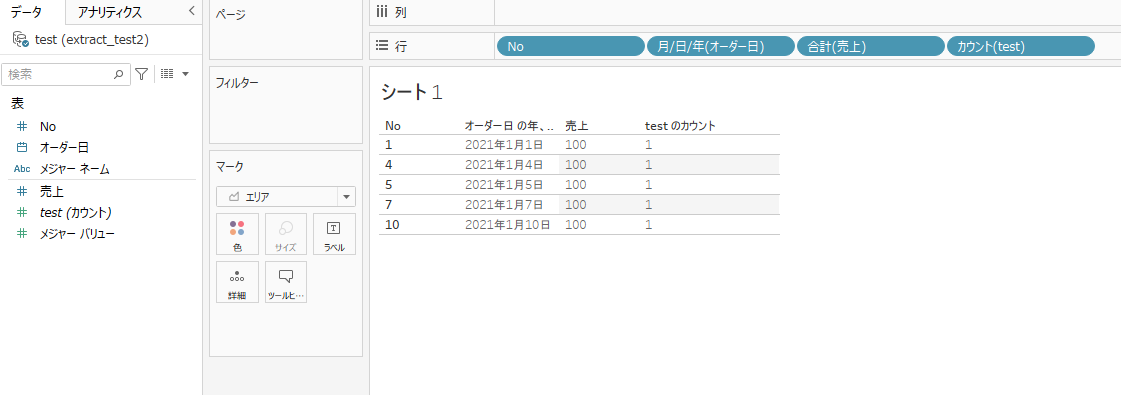1121x395 pixels.
Task: Click the フィルター shelf
Action: (x=286, y=106)
